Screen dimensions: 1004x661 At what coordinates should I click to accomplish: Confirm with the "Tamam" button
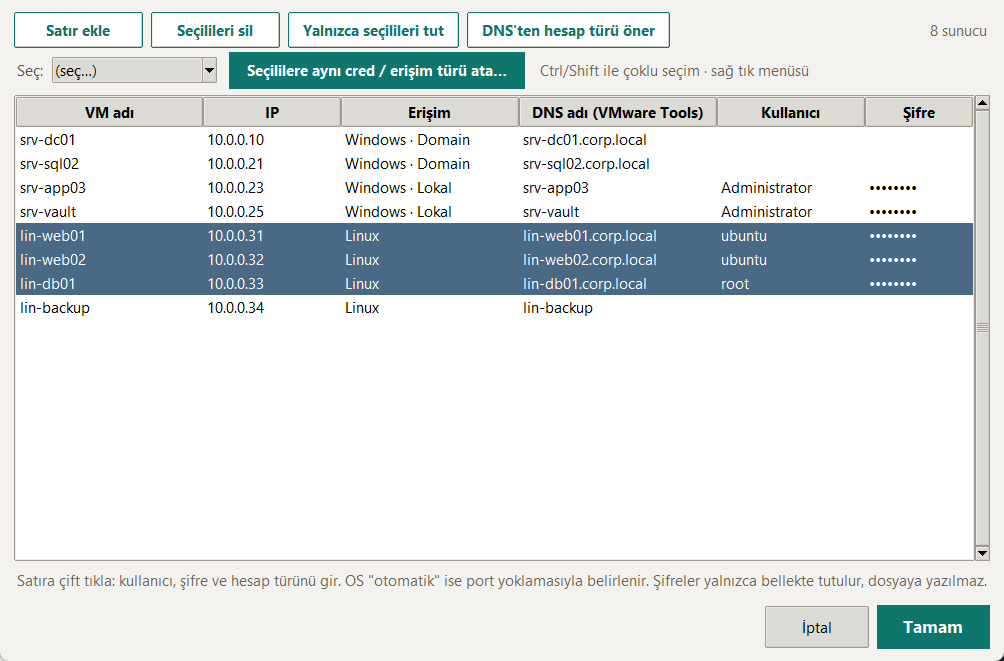click(933, 627)
